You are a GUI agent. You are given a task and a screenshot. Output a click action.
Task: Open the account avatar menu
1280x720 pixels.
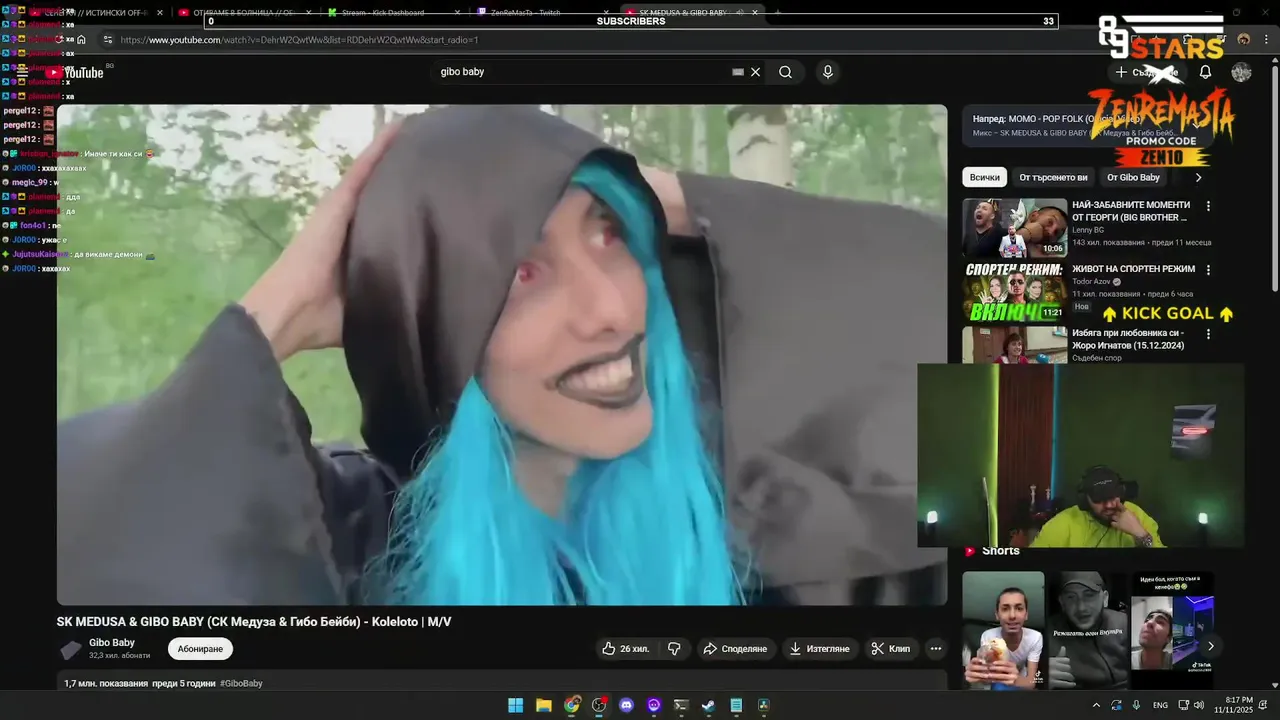pyautogui.click(x=1242, y=72)
